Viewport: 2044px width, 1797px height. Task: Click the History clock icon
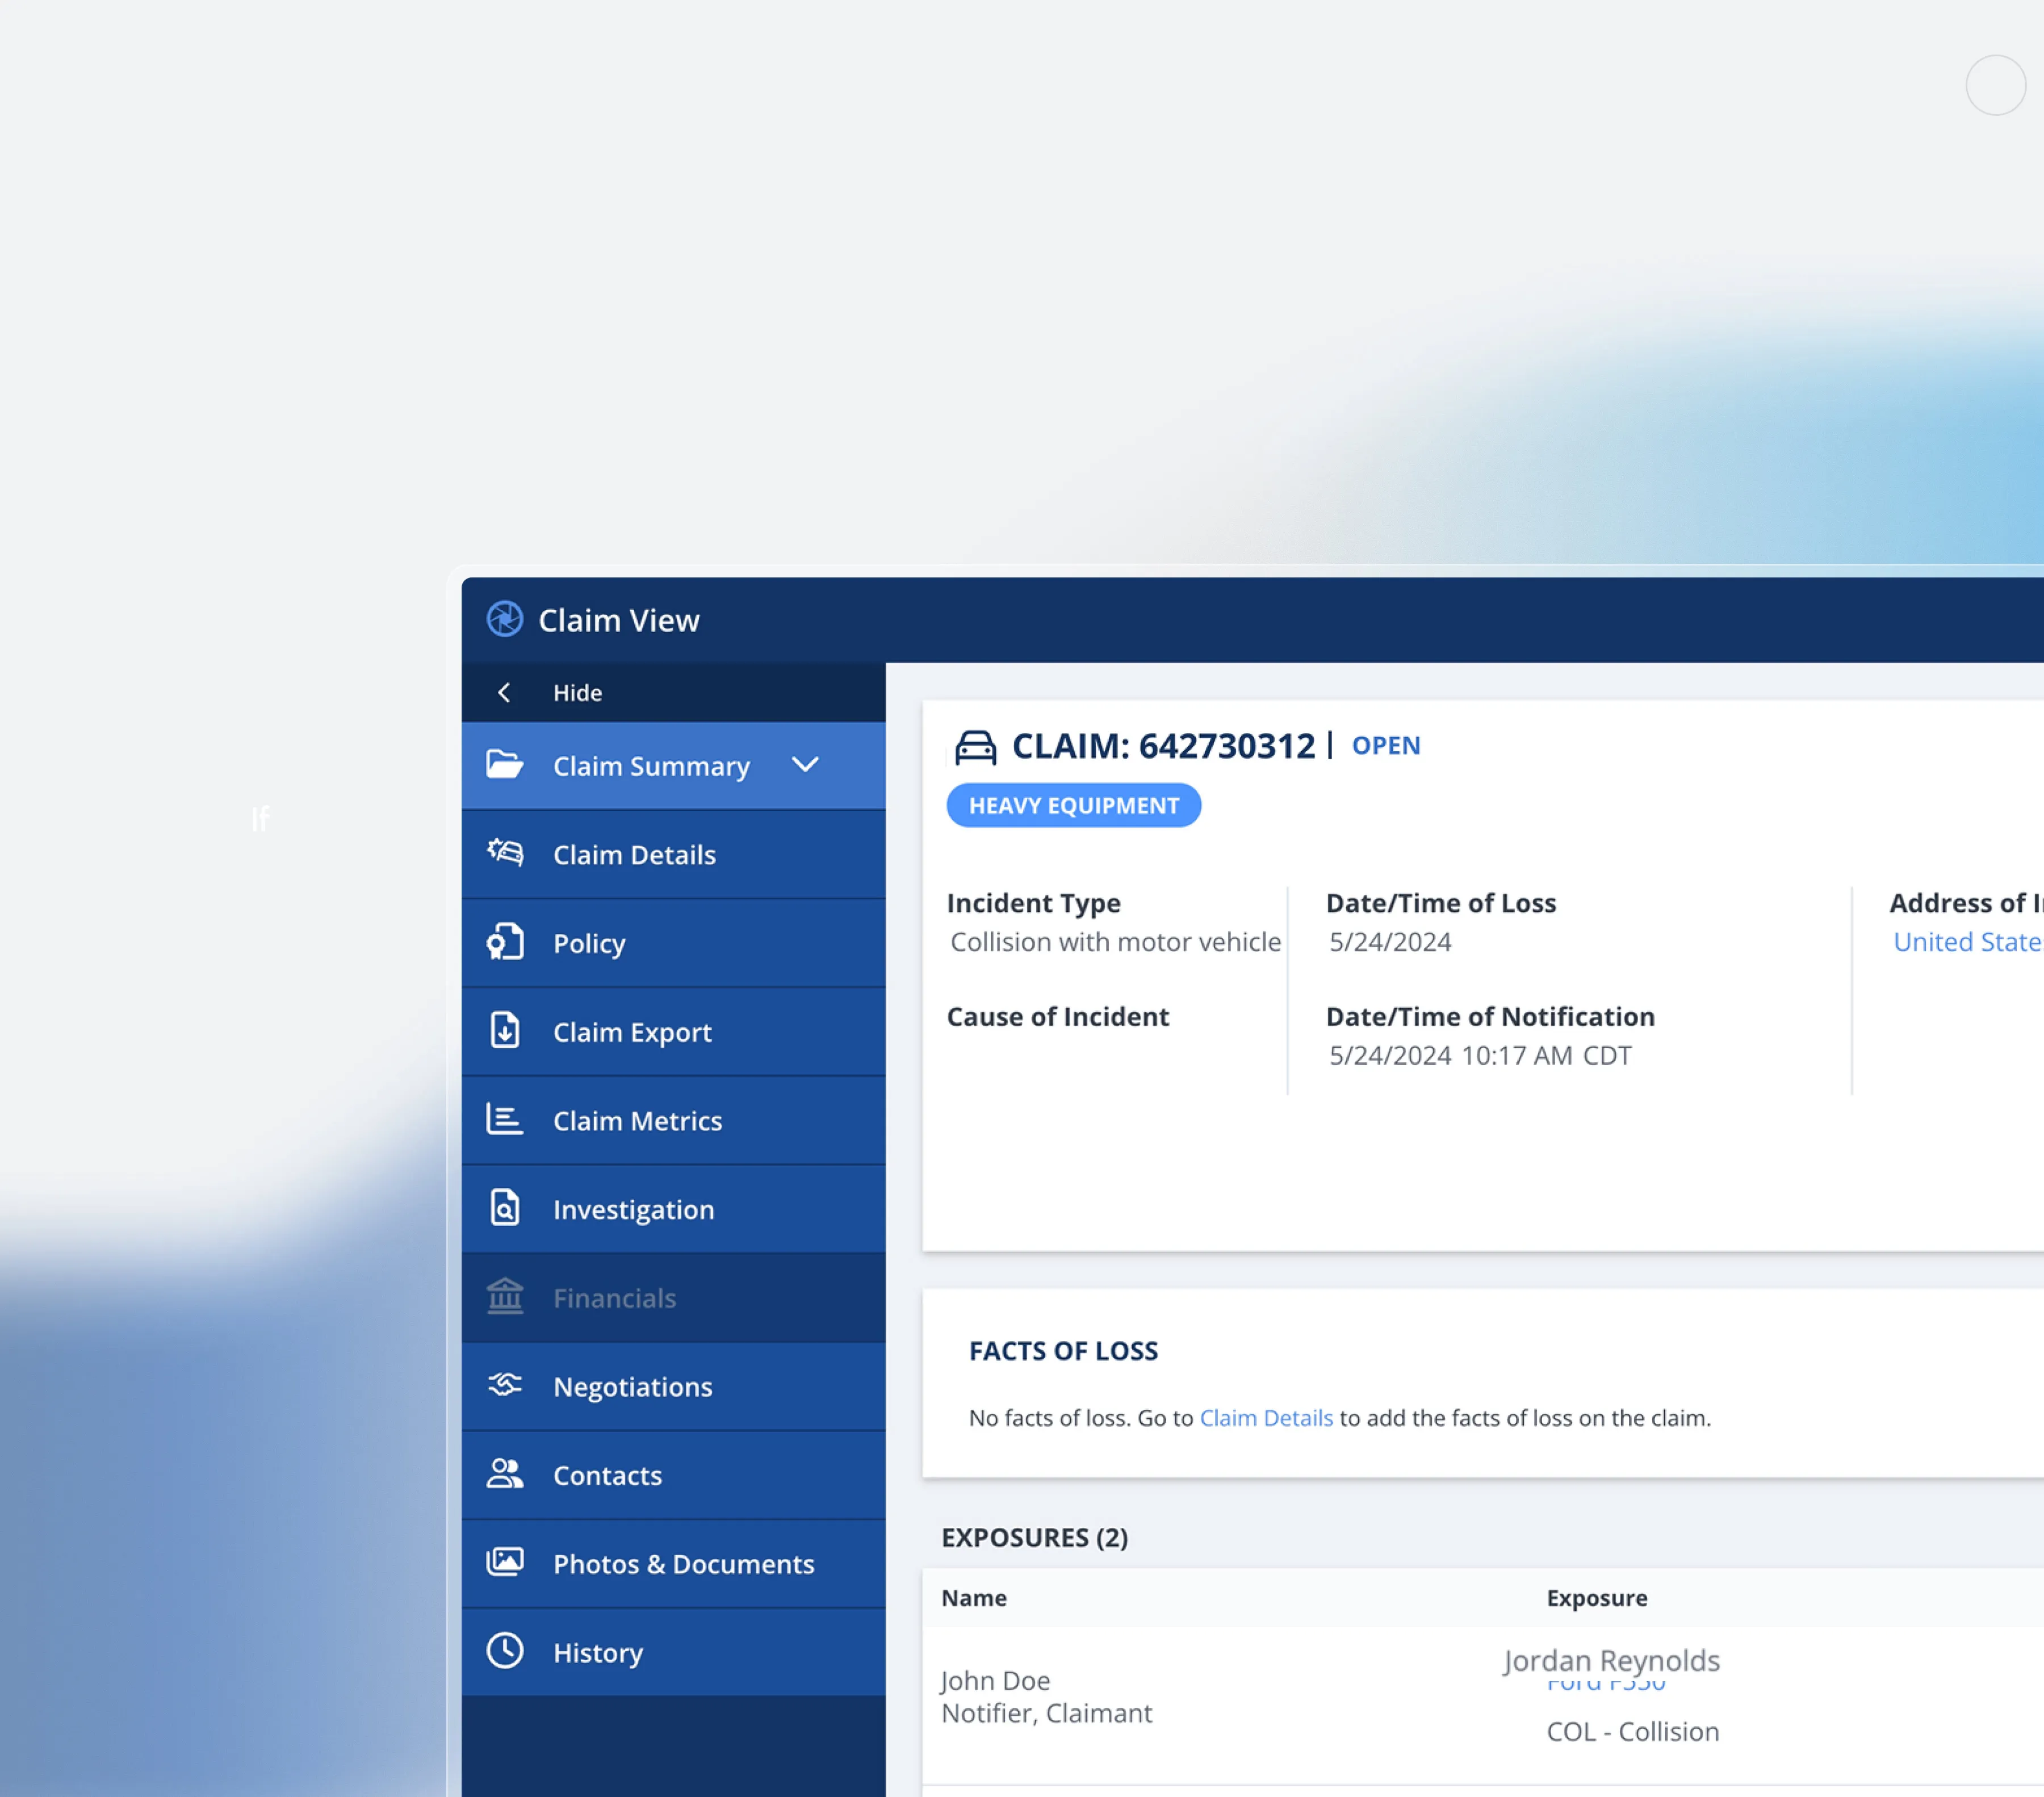[x=505, y=1651]
